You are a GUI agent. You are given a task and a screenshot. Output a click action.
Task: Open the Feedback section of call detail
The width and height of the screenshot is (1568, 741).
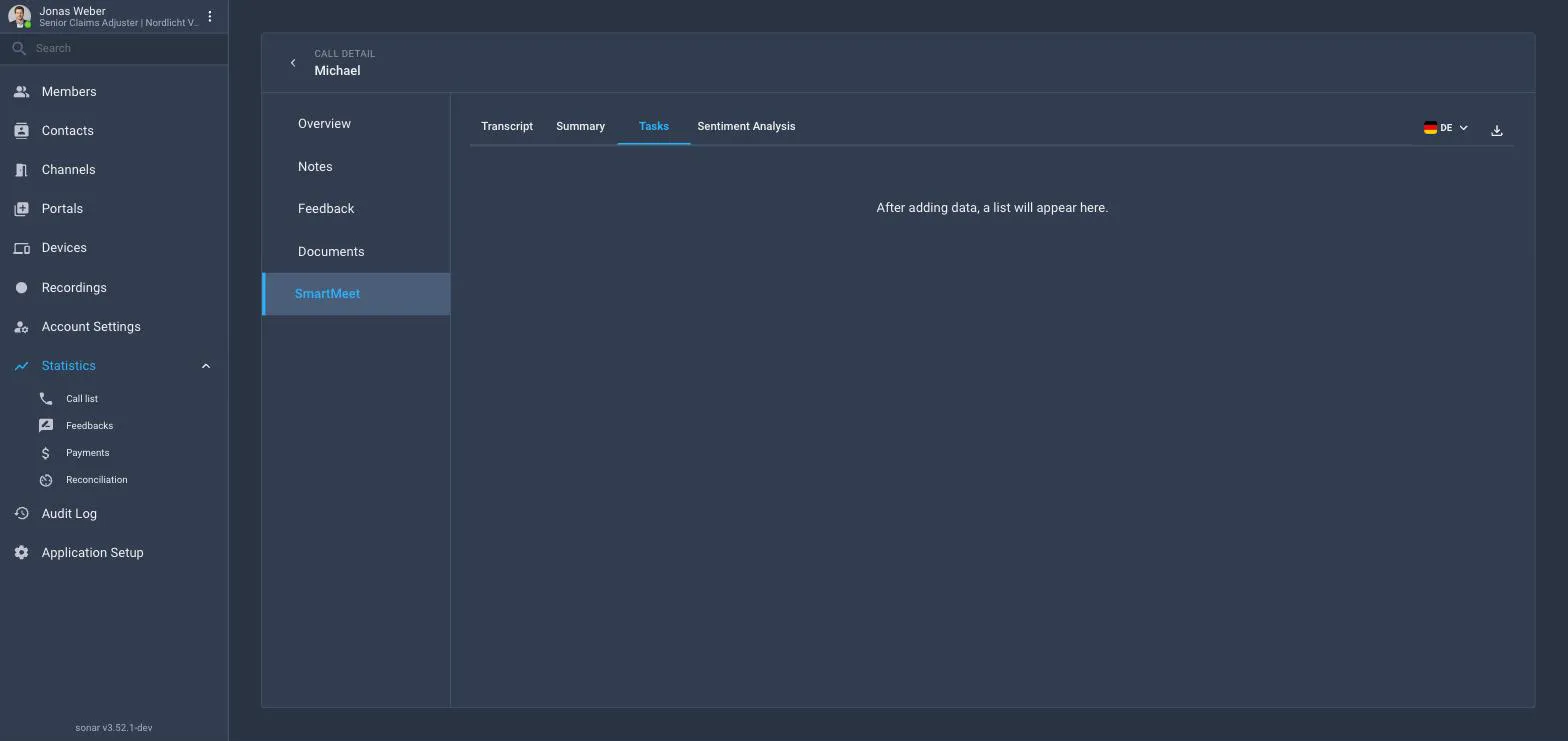(356, 209)
